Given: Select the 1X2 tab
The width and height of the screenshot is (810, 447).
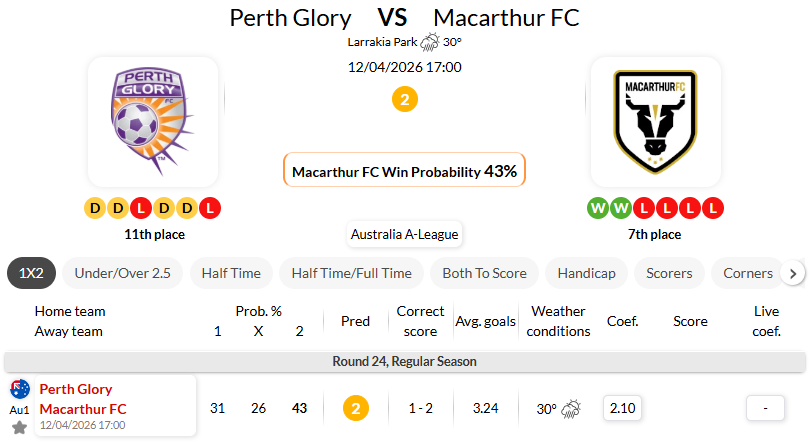Looking at the screenshot, I should (x=30, y=273).
